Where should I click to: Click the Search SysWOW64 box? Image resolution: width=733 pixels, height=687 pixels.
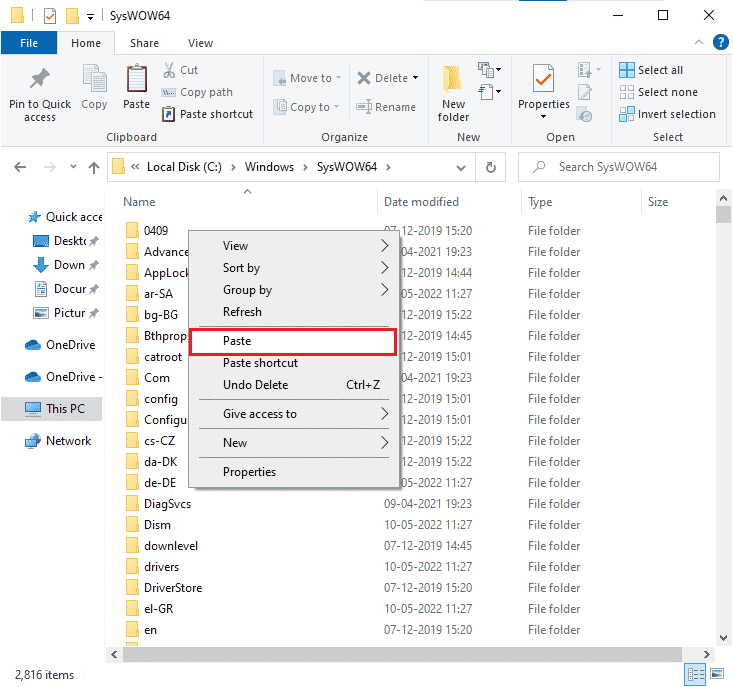click(618, 167)
